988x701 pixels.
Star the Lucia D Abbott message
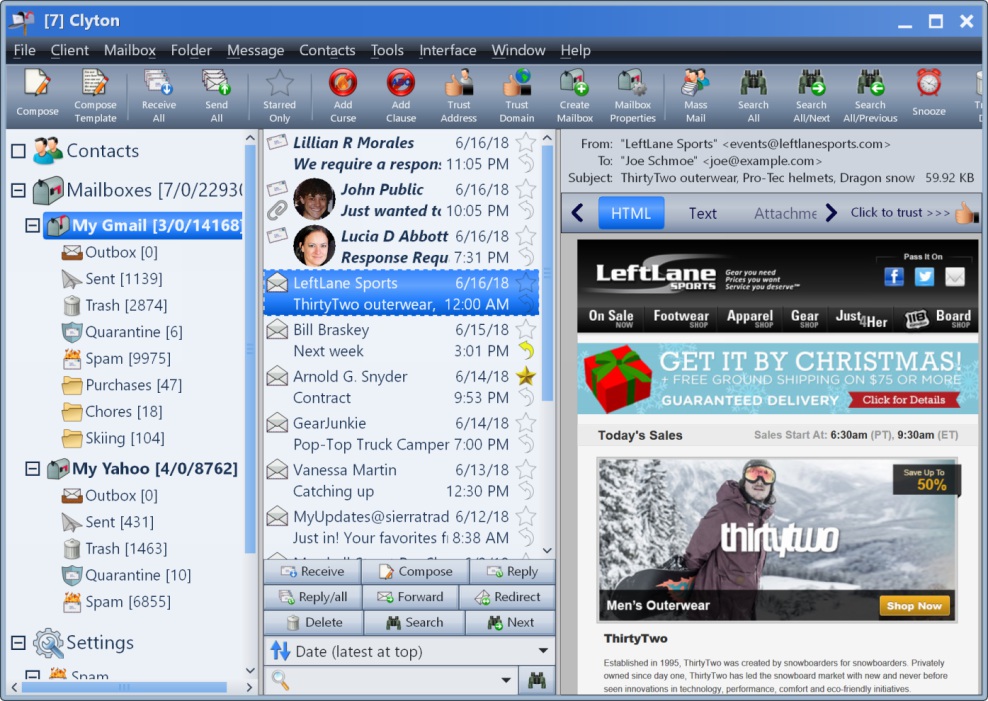(x=526, y=236)
